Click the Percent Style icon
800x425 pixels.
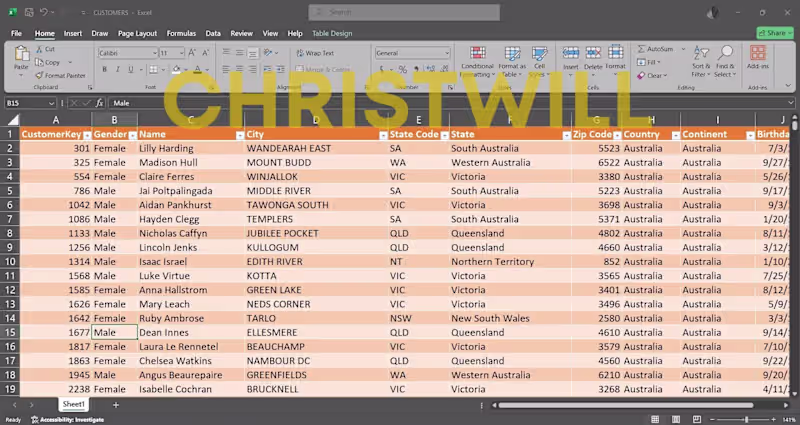point(403,69)
